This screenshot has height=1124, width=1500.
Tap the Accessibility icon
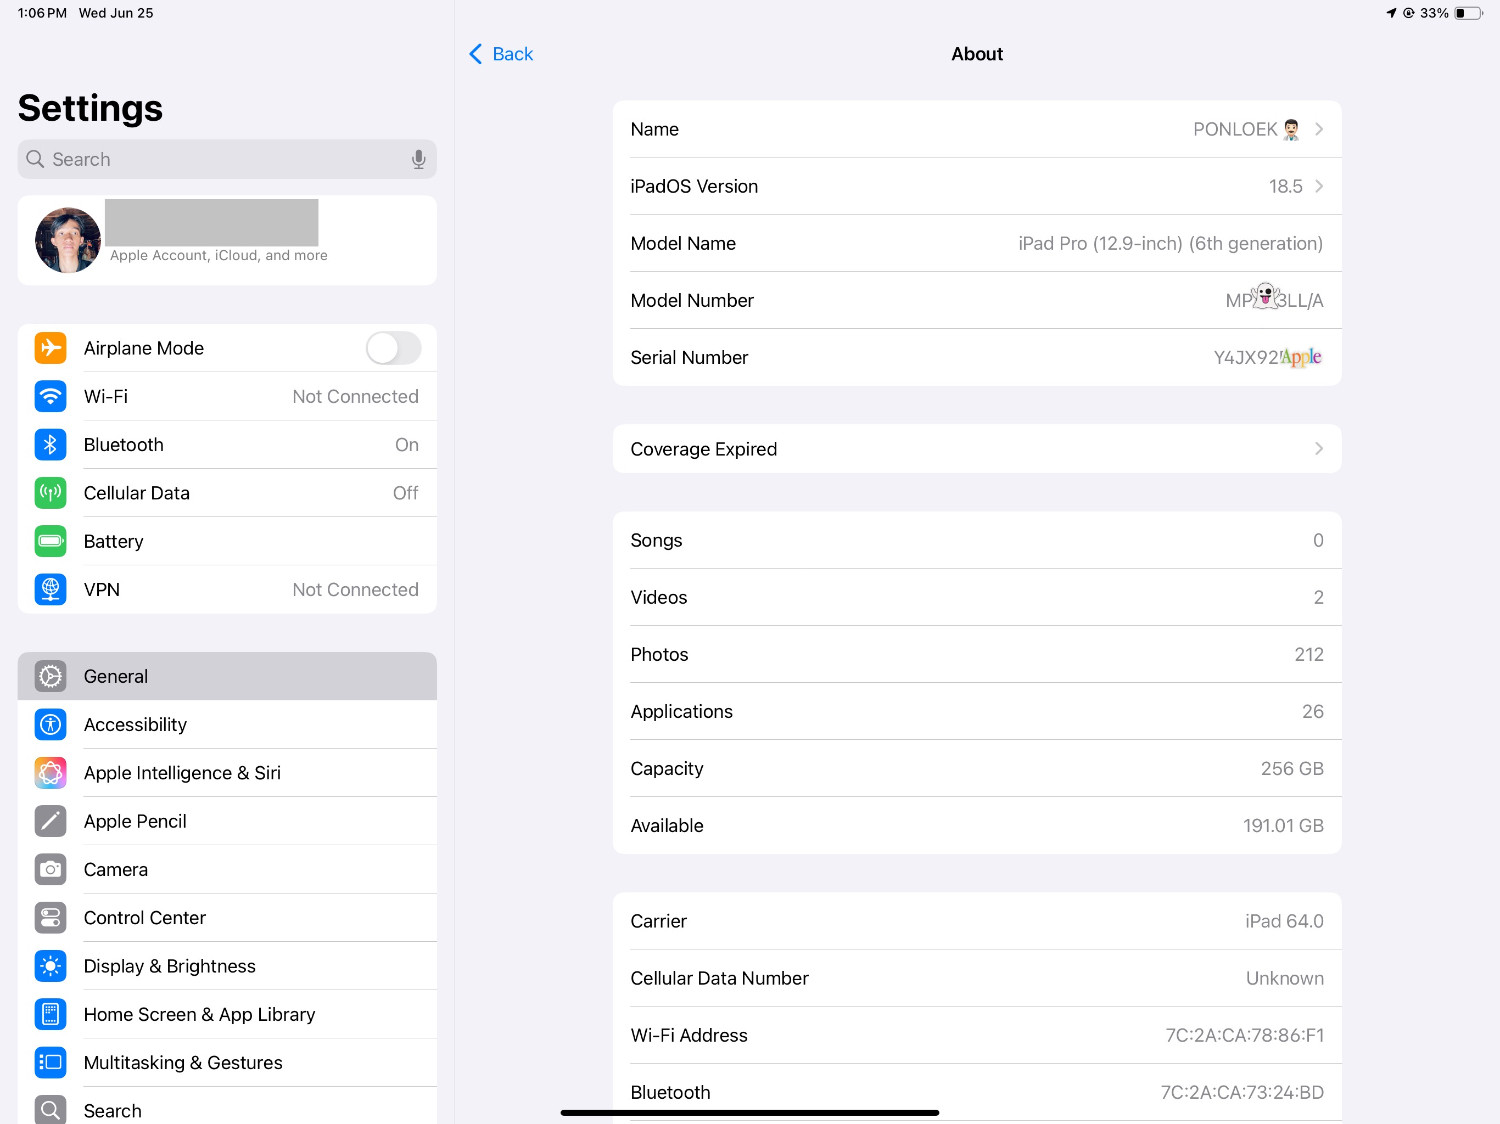tap(51, 724)
